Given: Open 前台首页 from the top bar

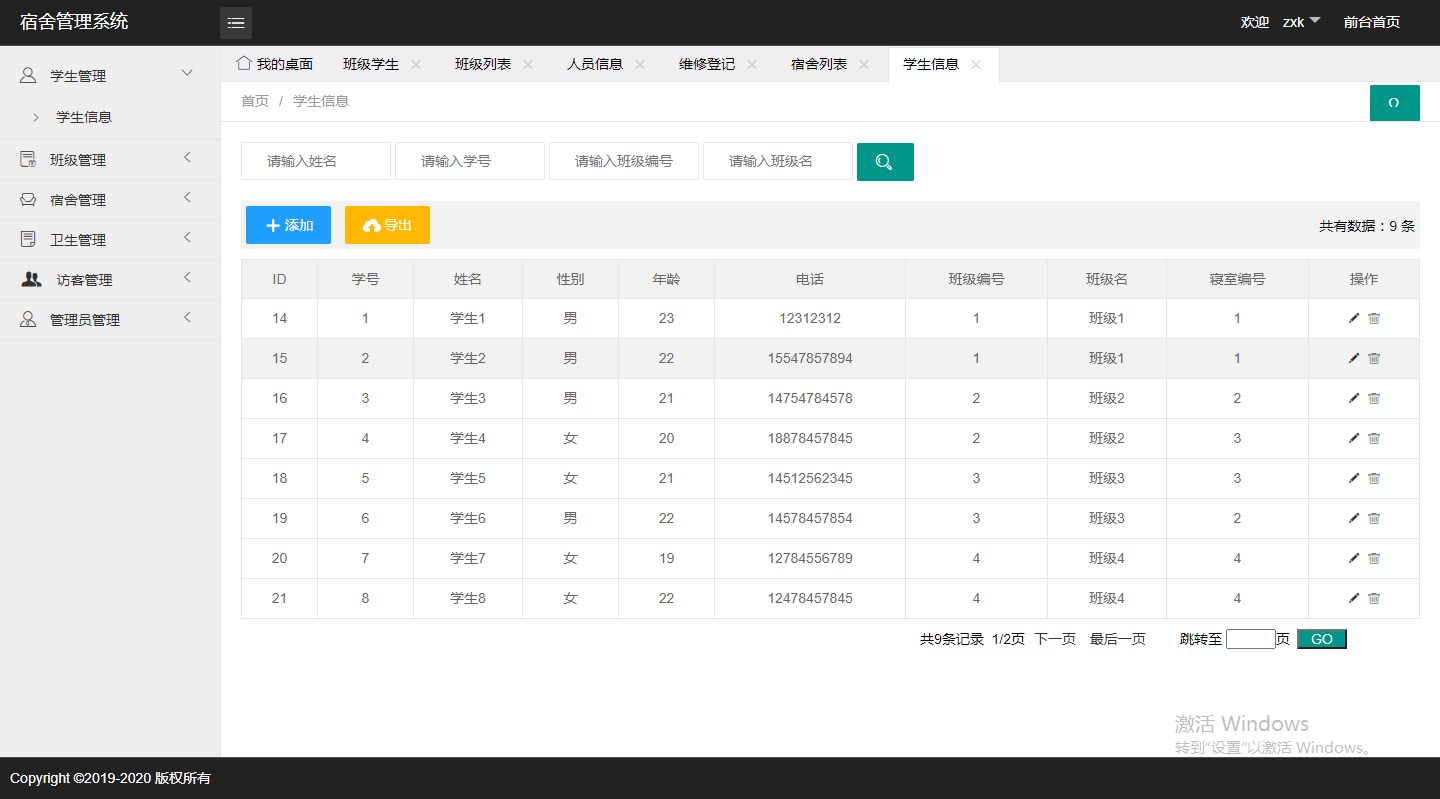Looking at the screenshot, I should point(1371,22).
